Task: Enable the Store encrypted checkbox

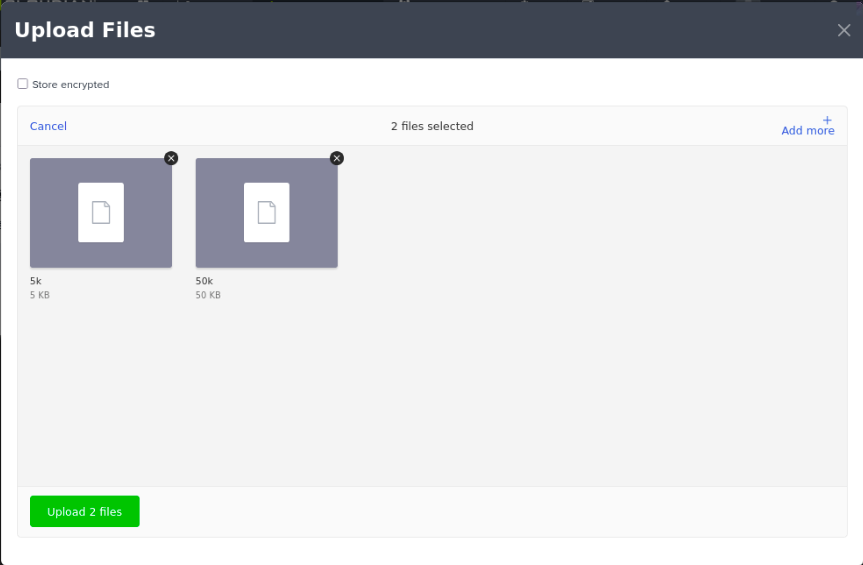Action: (x=23, y=84)
